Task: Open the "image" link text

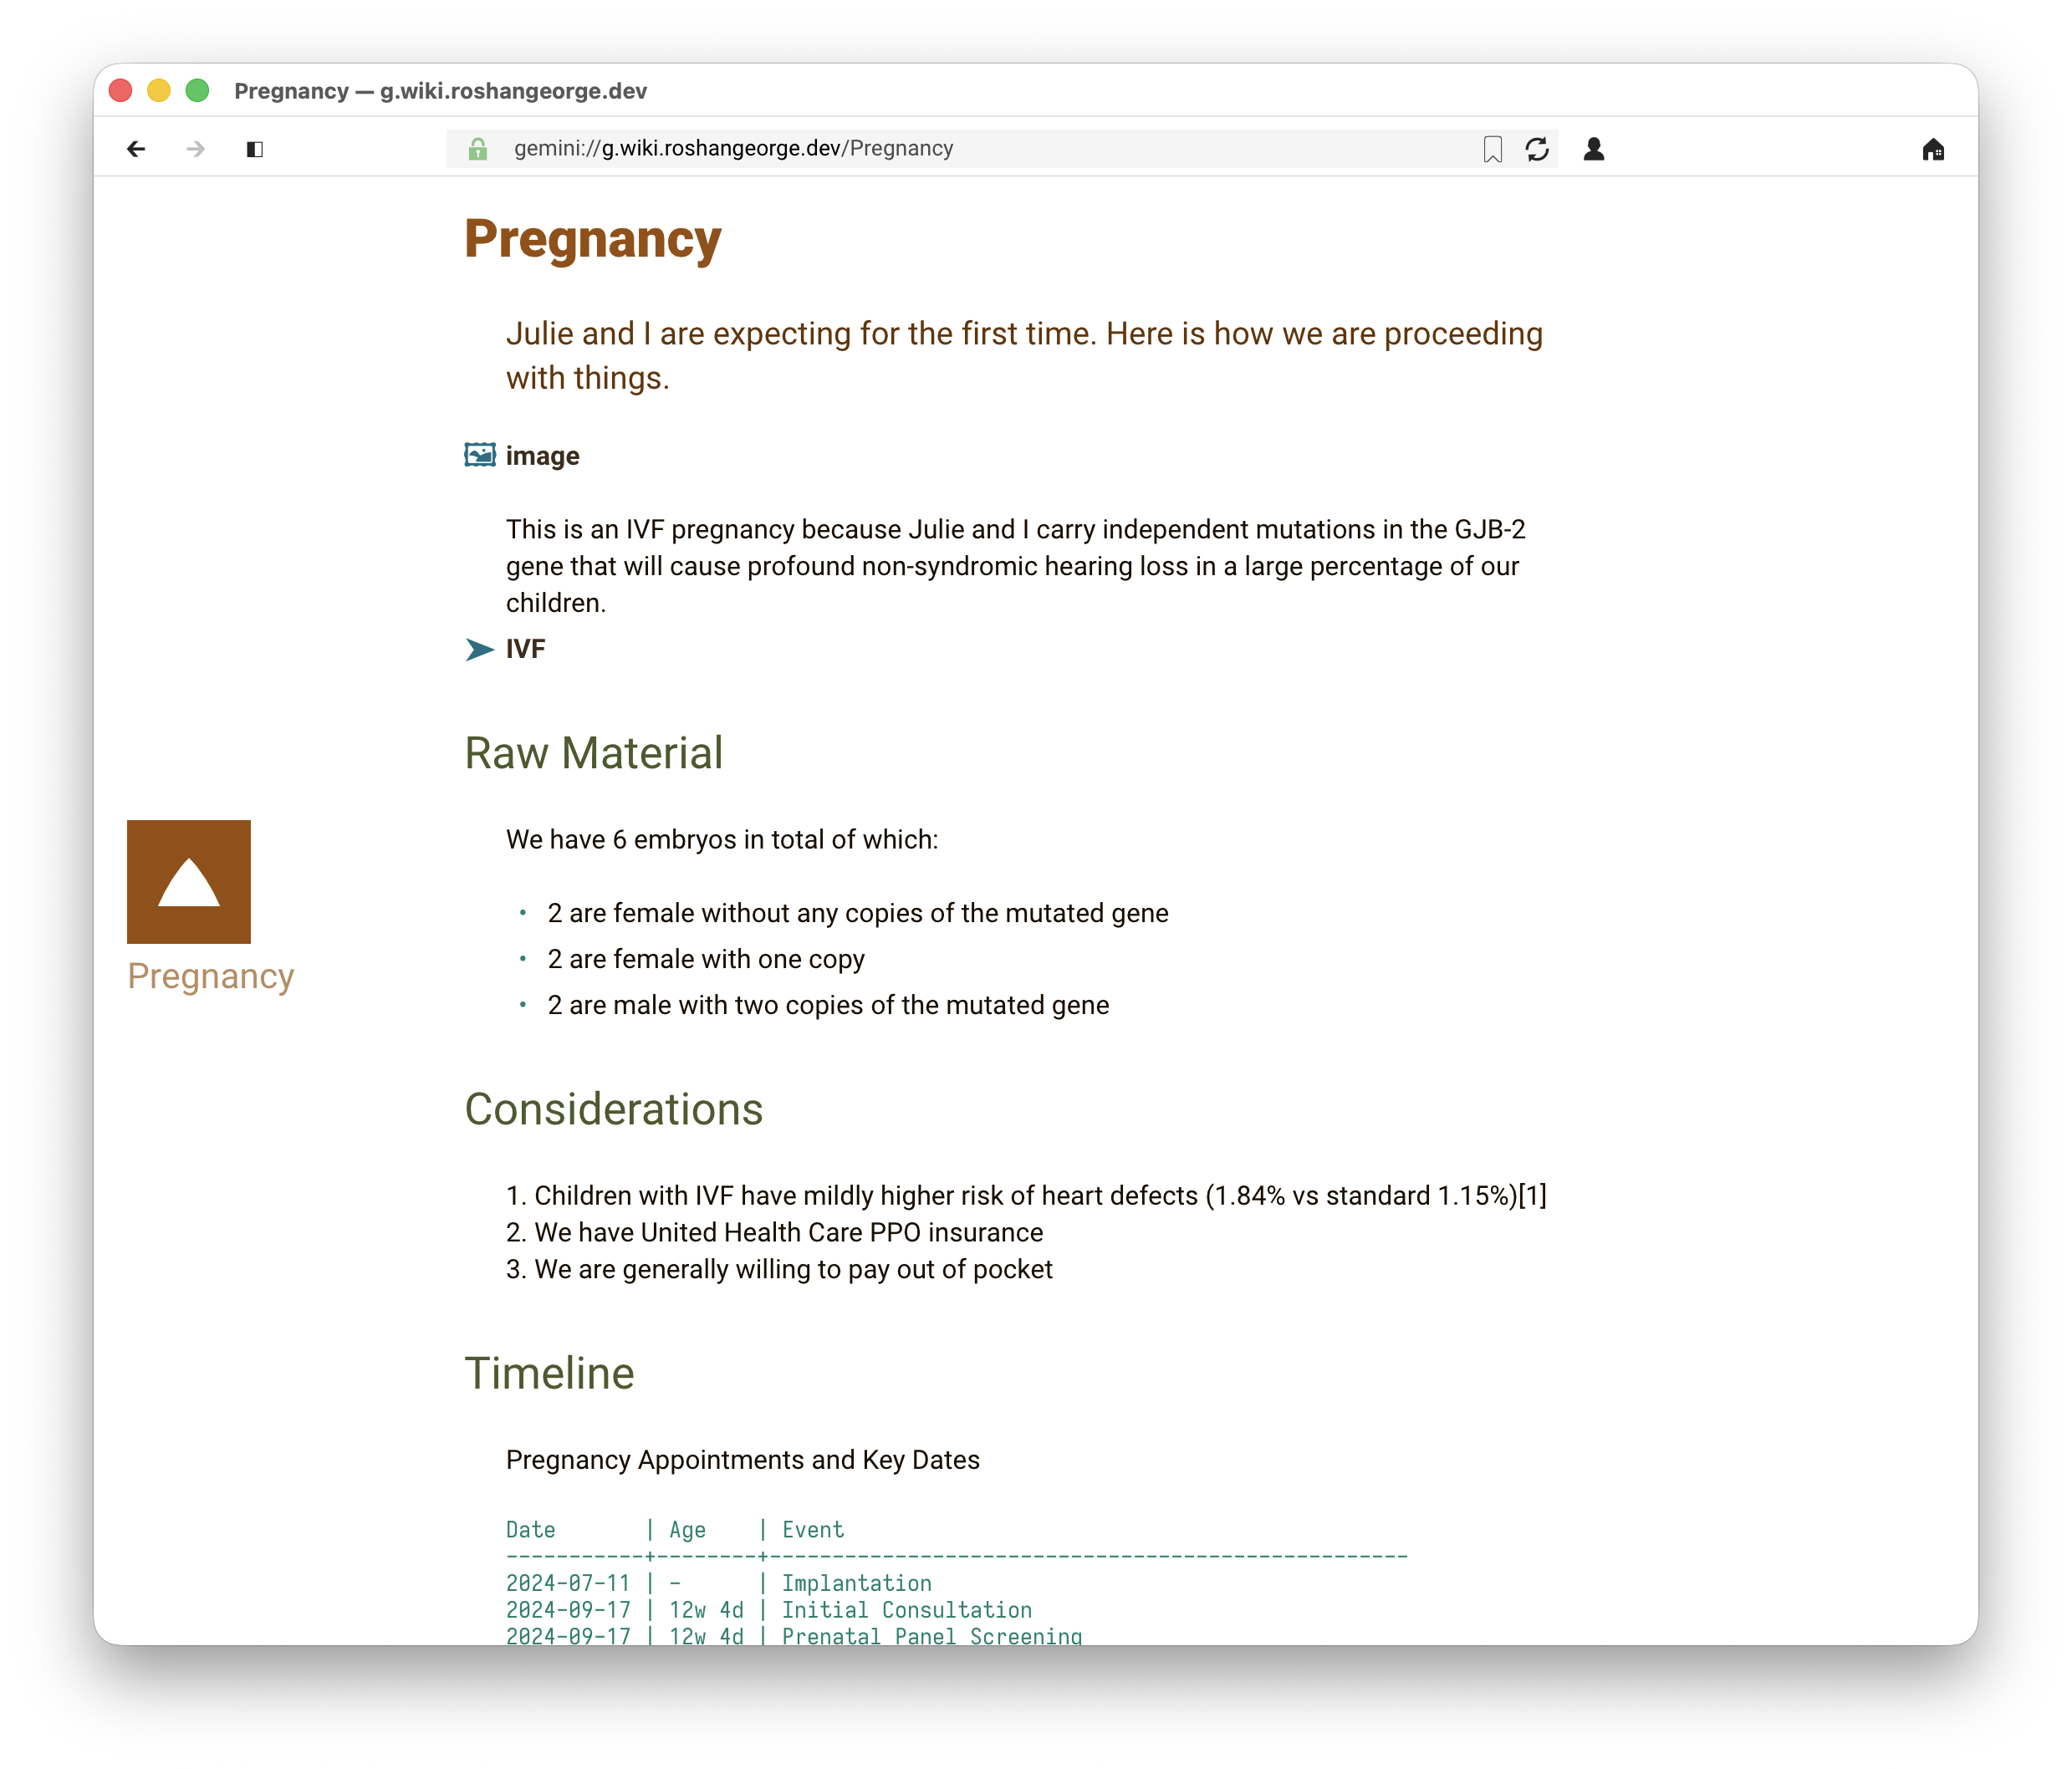Action: point(542,456)
